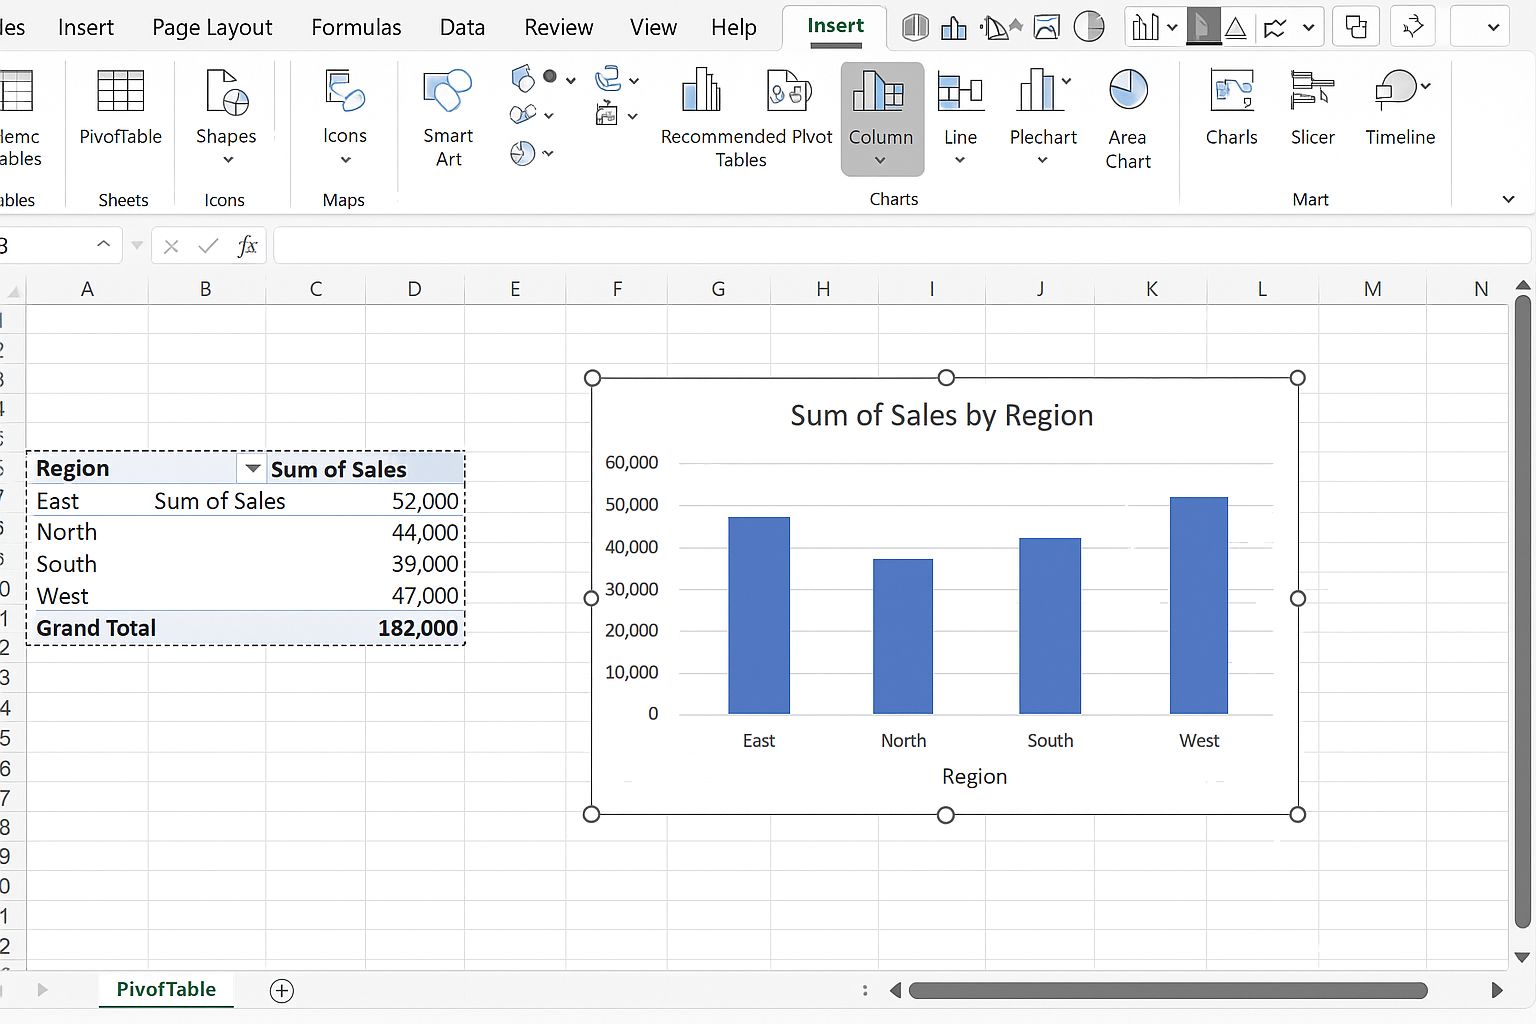Click the circular pie icon in top toolbar
1536x1024 pixels.
click(1089, 27)
